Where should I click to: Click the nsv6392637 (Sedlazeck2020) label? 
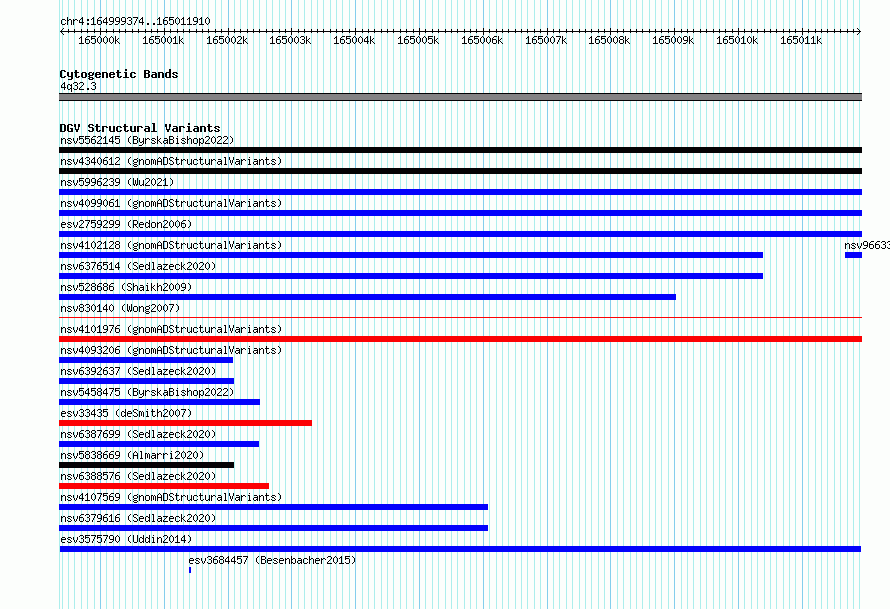pyautogui.click(x=138, y=371)
